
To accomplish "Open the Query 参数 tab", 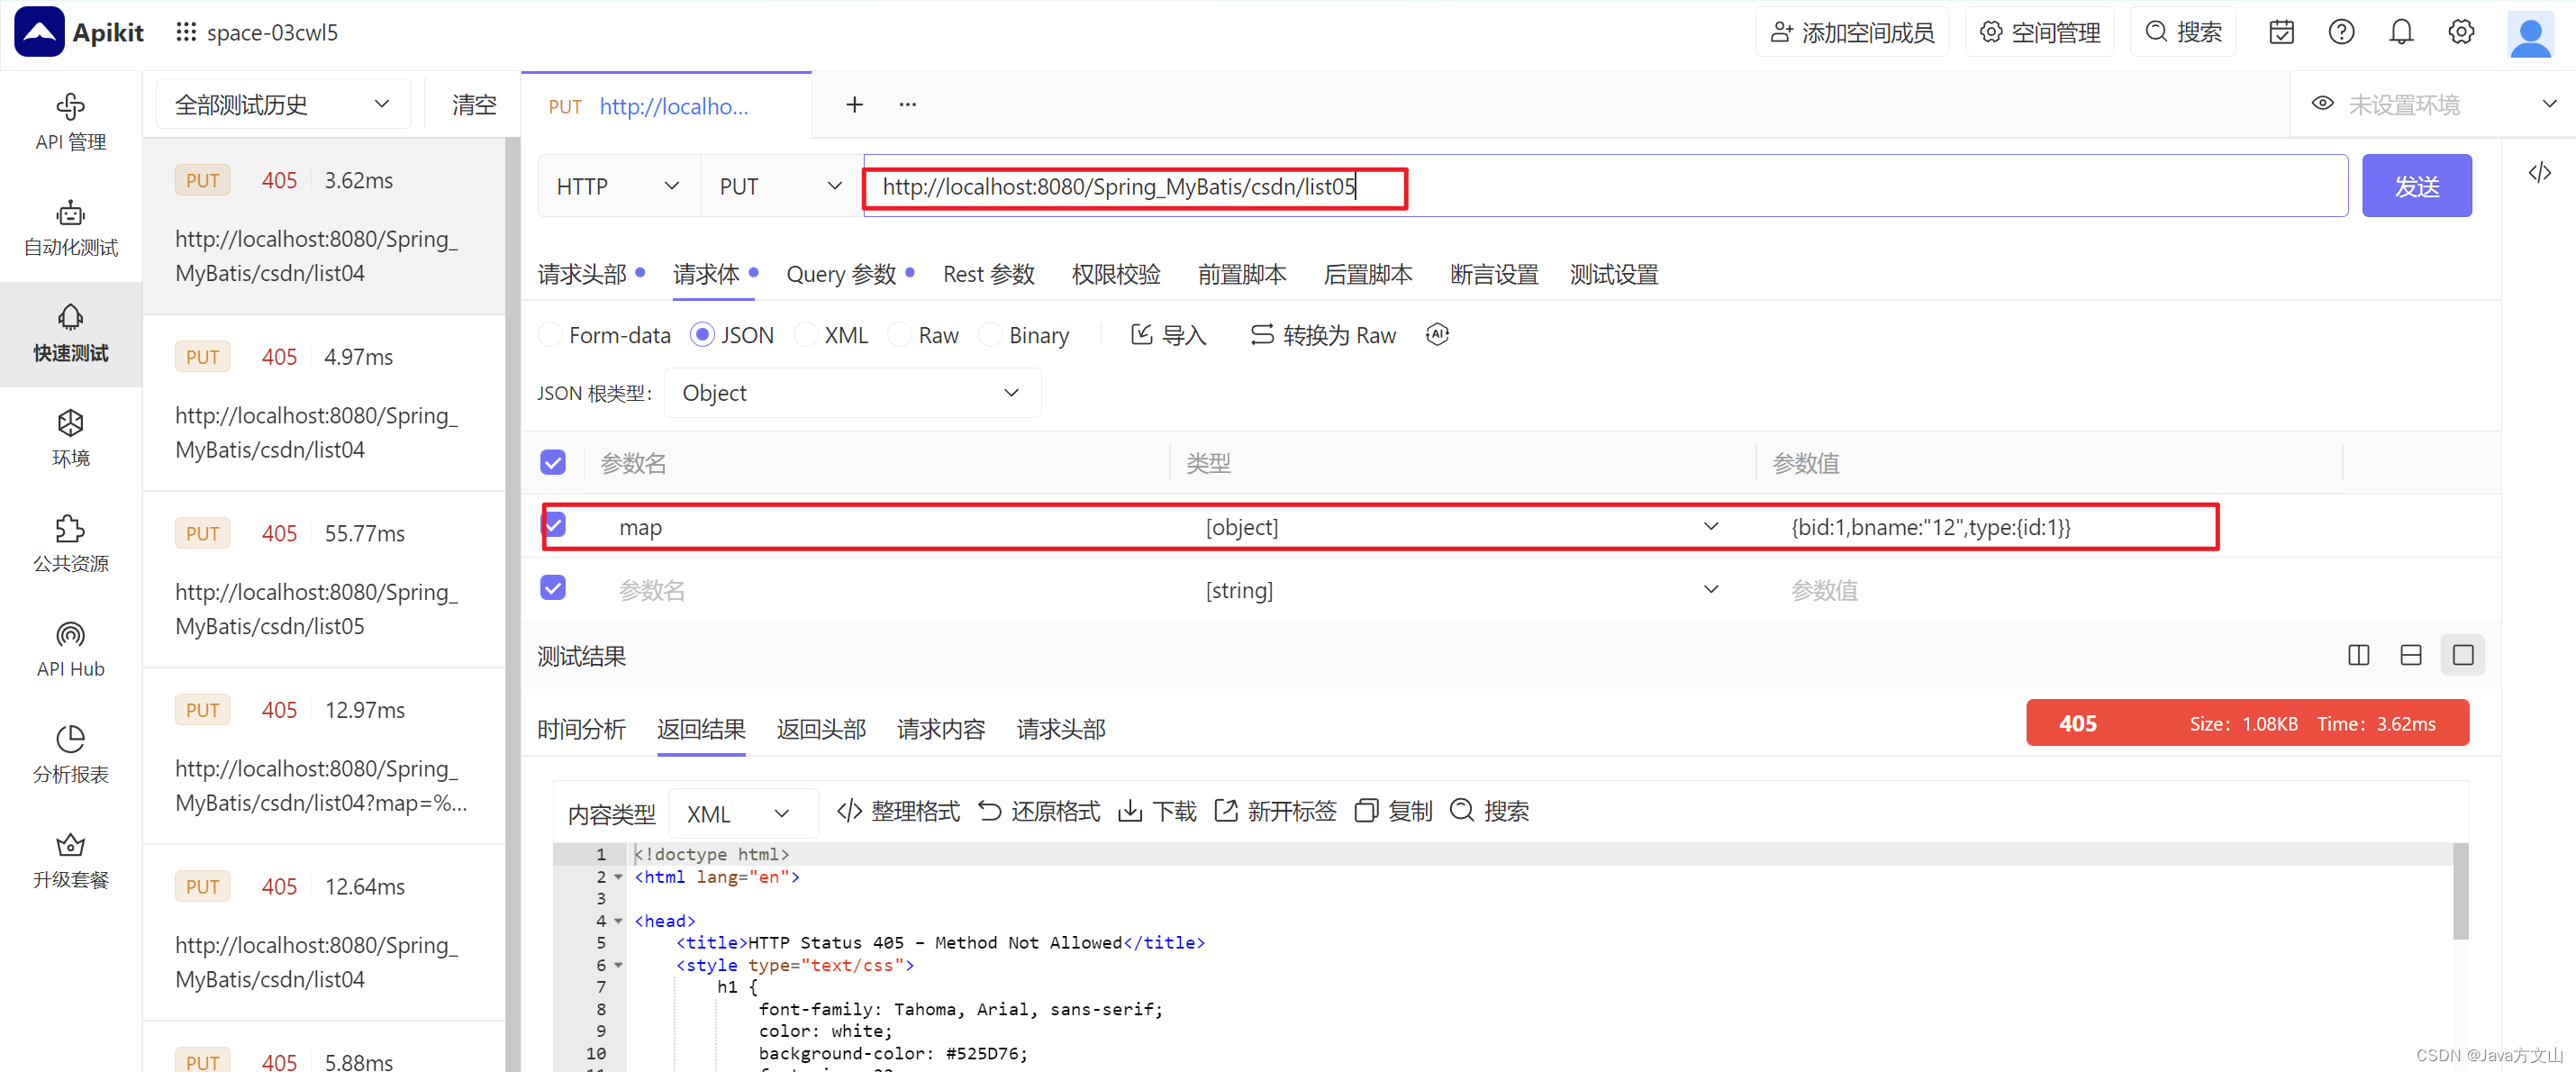I will point(841,274).
